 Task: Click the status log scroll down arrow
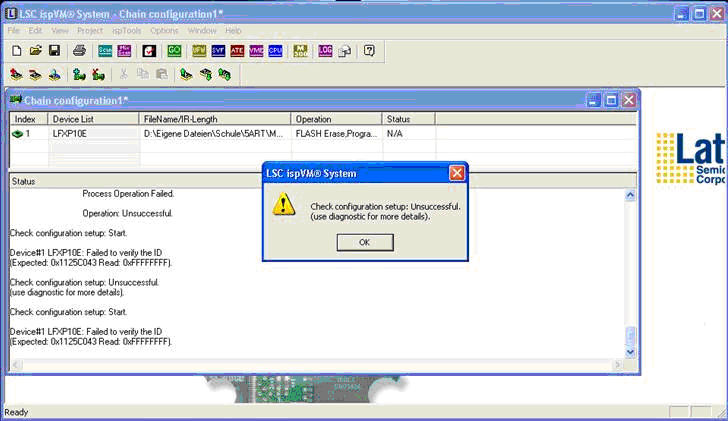tap(630, 352)
